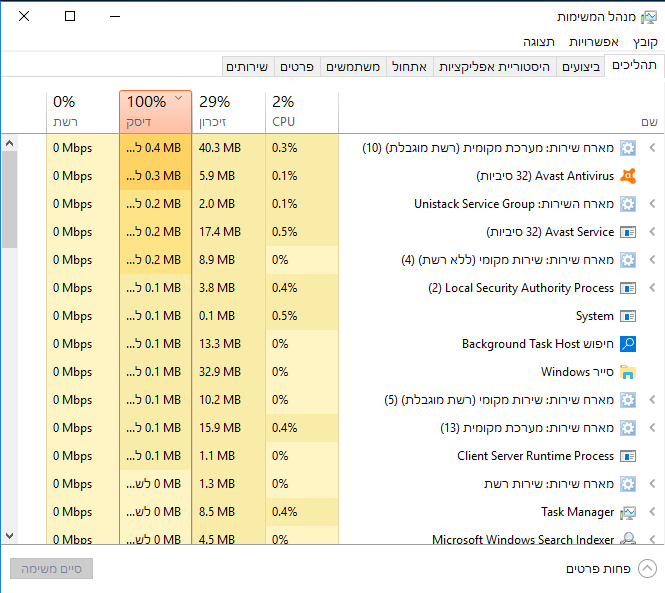Sort by the CPU column header
Viewport: 665px width, 593px height.
tap(302, 112)
